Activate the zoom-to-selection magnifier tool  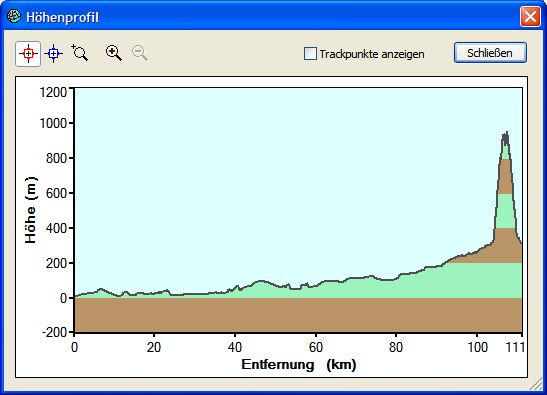(80, 53)
